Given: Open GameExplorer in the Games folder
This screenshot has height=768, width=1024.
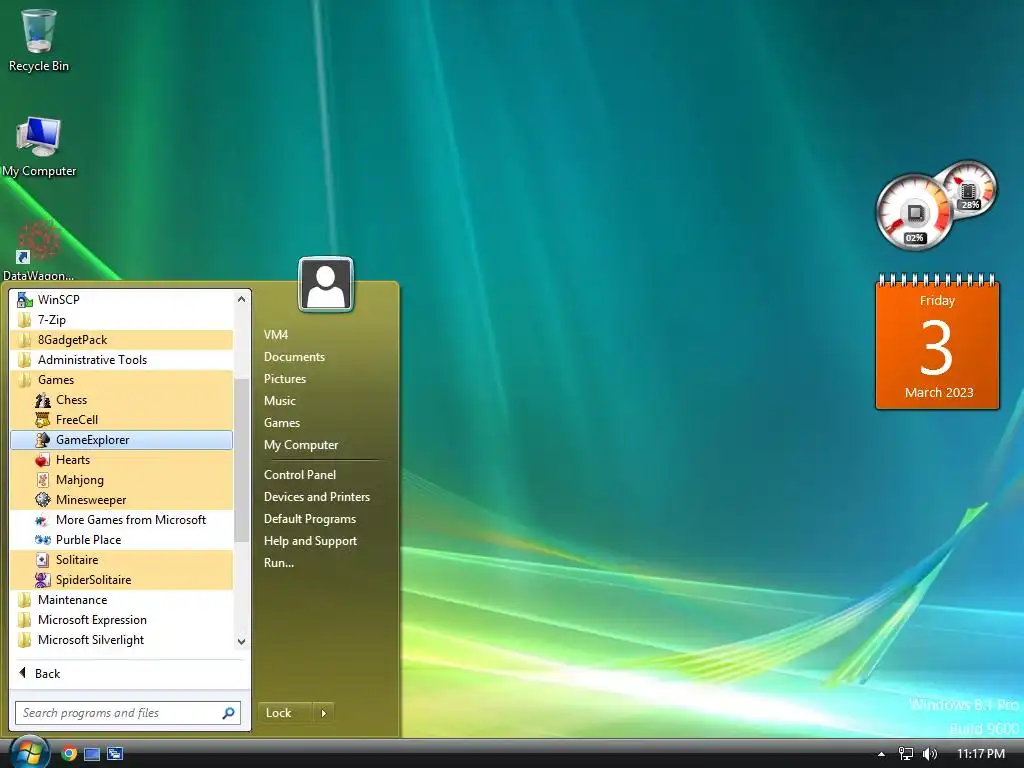Looking at the screenshot, I should pyautogui.click(x=122, y=440).
